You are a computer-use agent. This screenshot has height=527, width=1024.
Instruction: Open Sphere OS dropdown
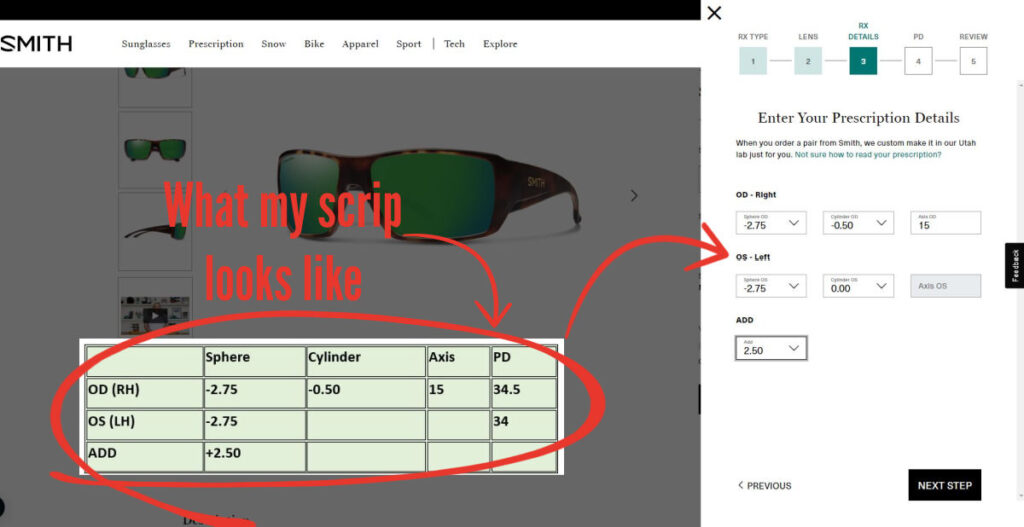click(771, 286)
